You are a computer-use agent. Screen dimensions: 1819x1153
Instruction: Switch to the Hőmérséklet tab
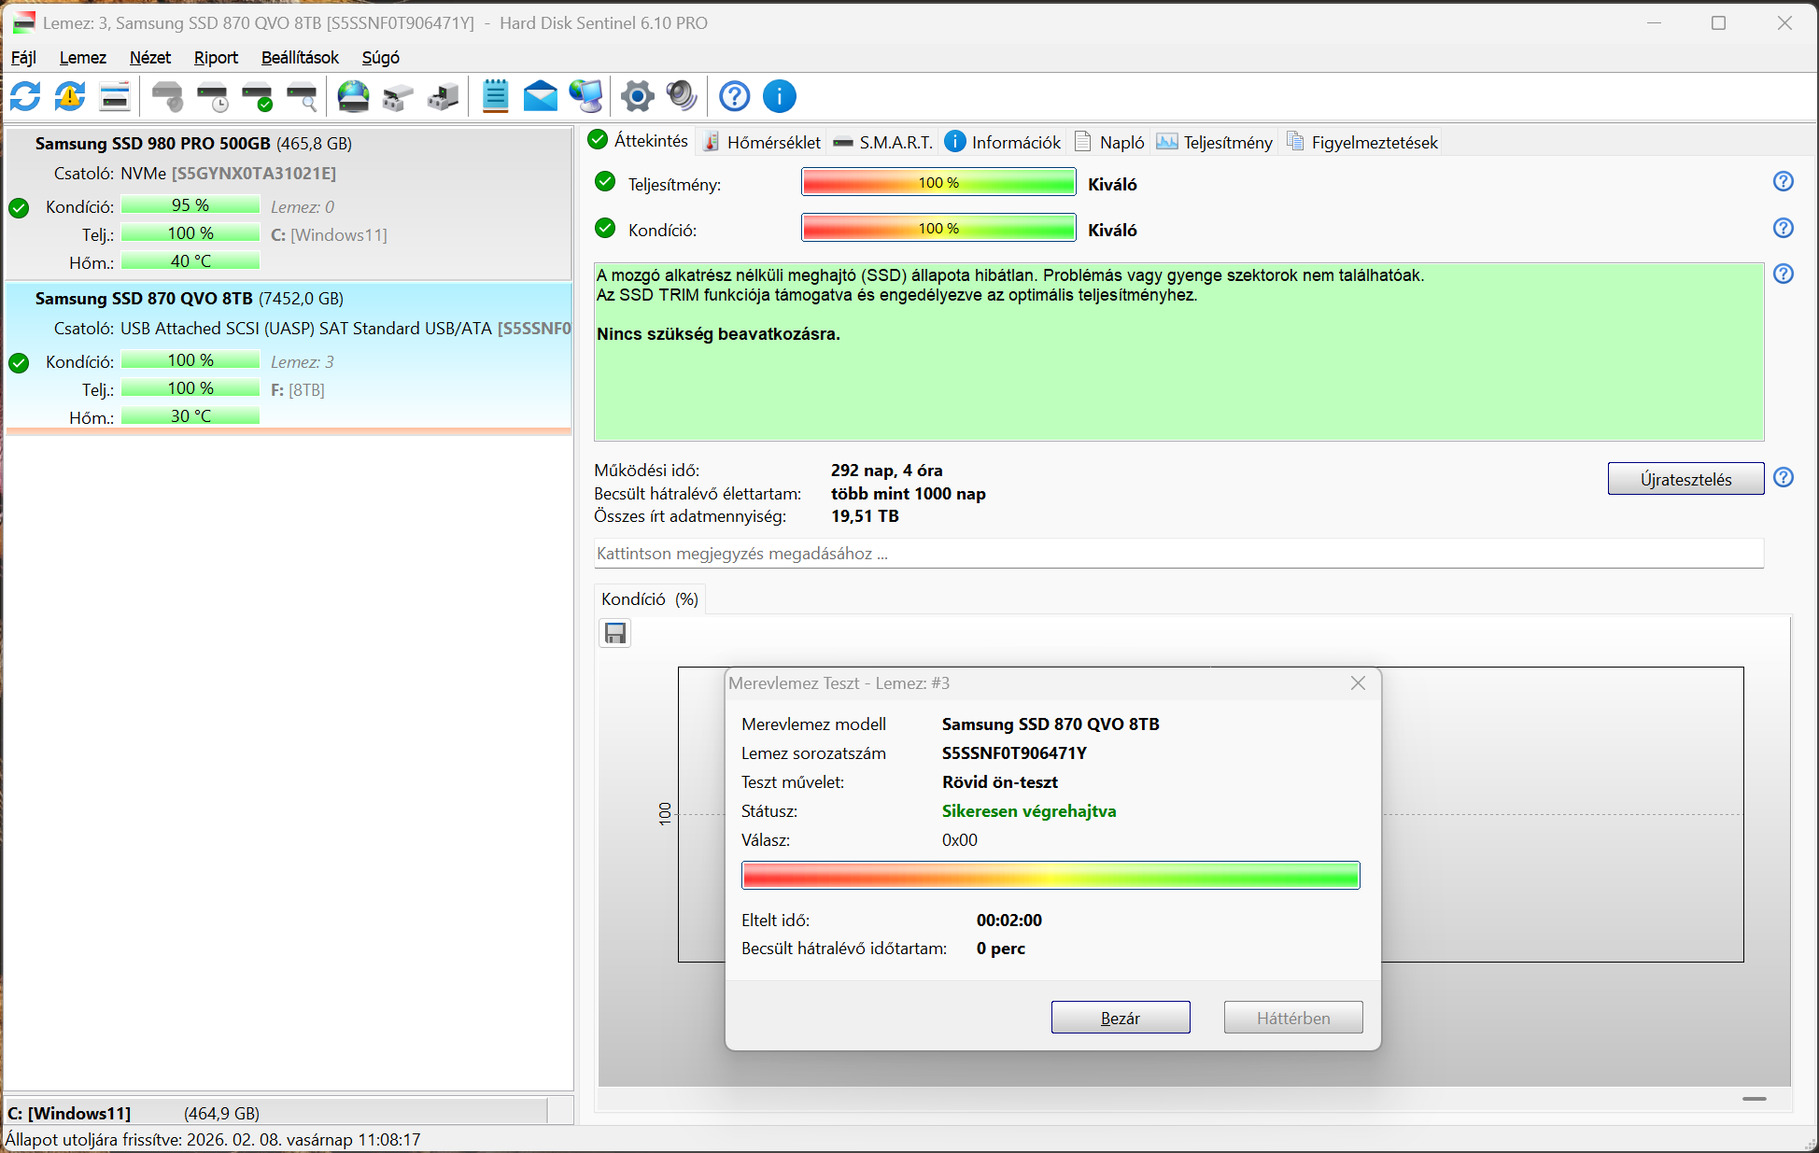[762, 142]
